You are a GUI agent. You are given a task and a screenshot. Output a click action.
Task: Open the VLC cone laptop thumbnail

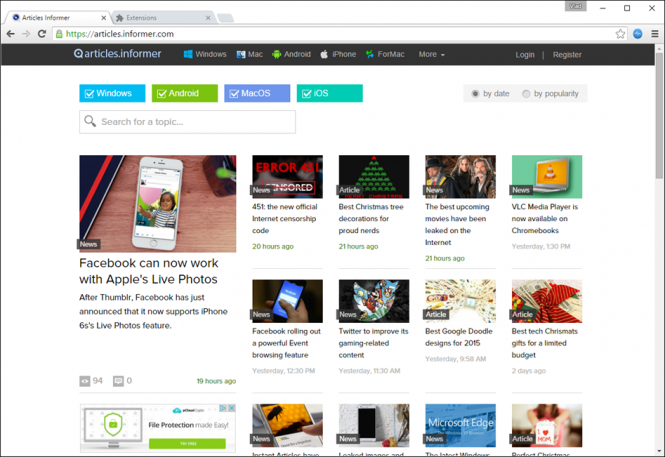[547, 177]
